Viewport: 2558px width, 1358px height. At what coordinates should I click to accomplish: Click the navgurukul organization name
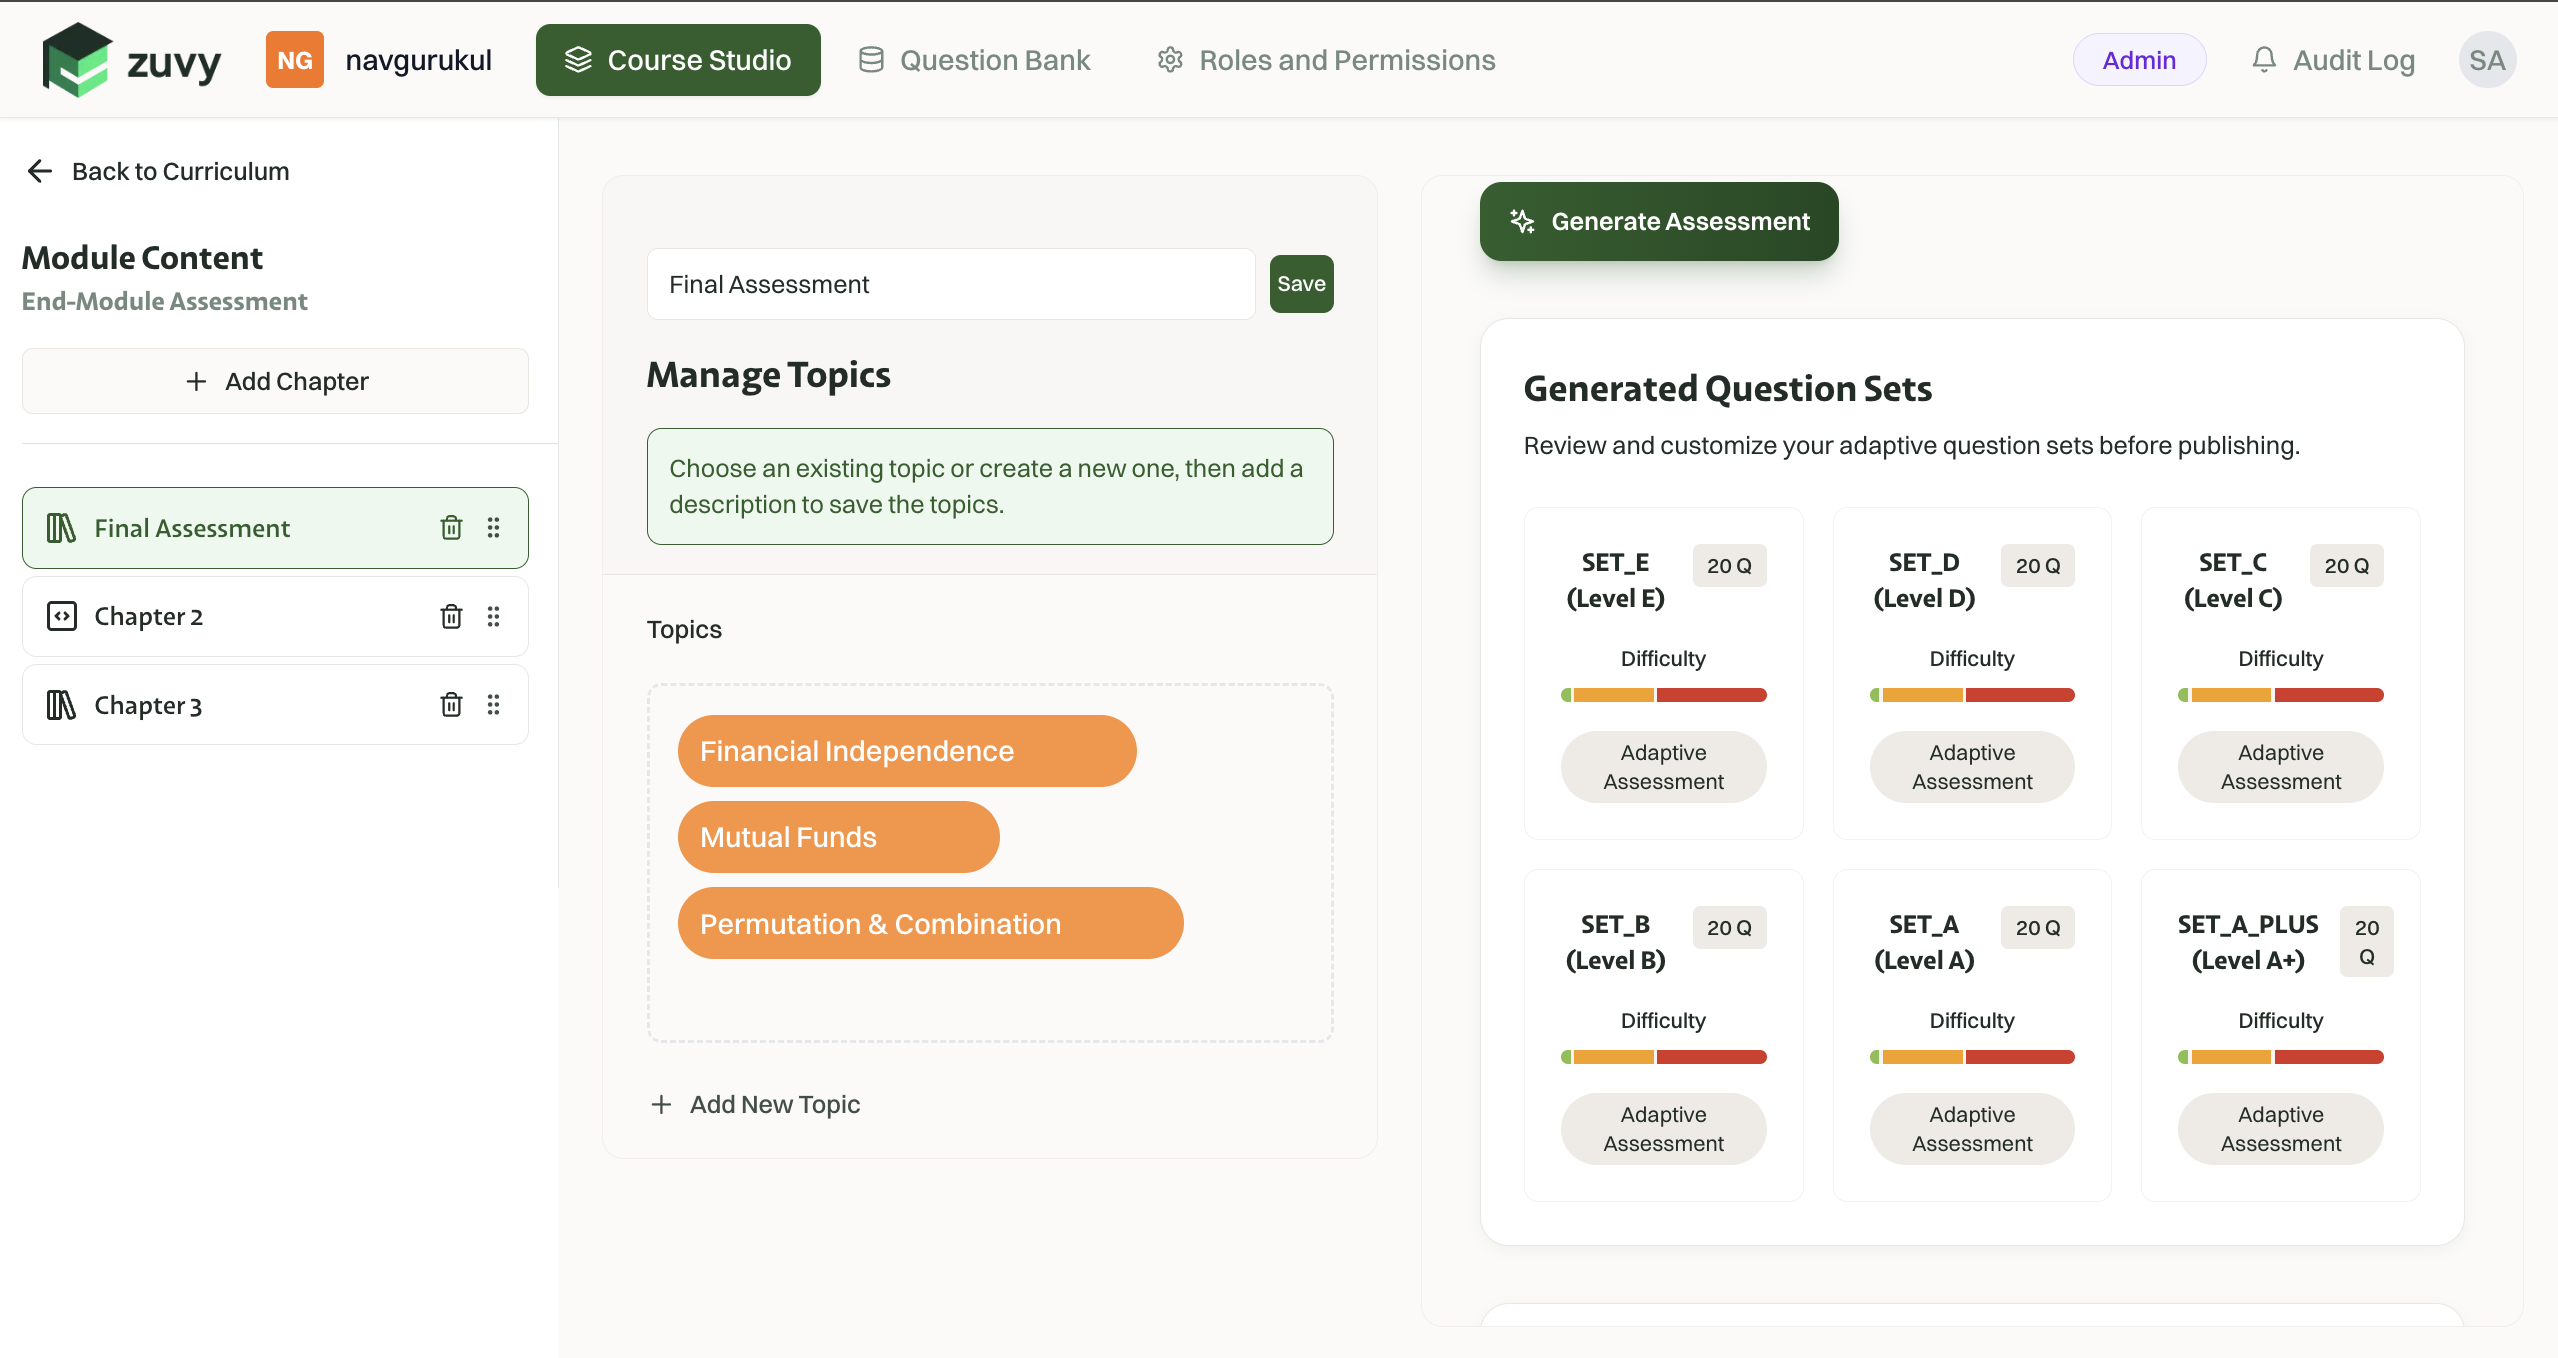pos(418,60)
